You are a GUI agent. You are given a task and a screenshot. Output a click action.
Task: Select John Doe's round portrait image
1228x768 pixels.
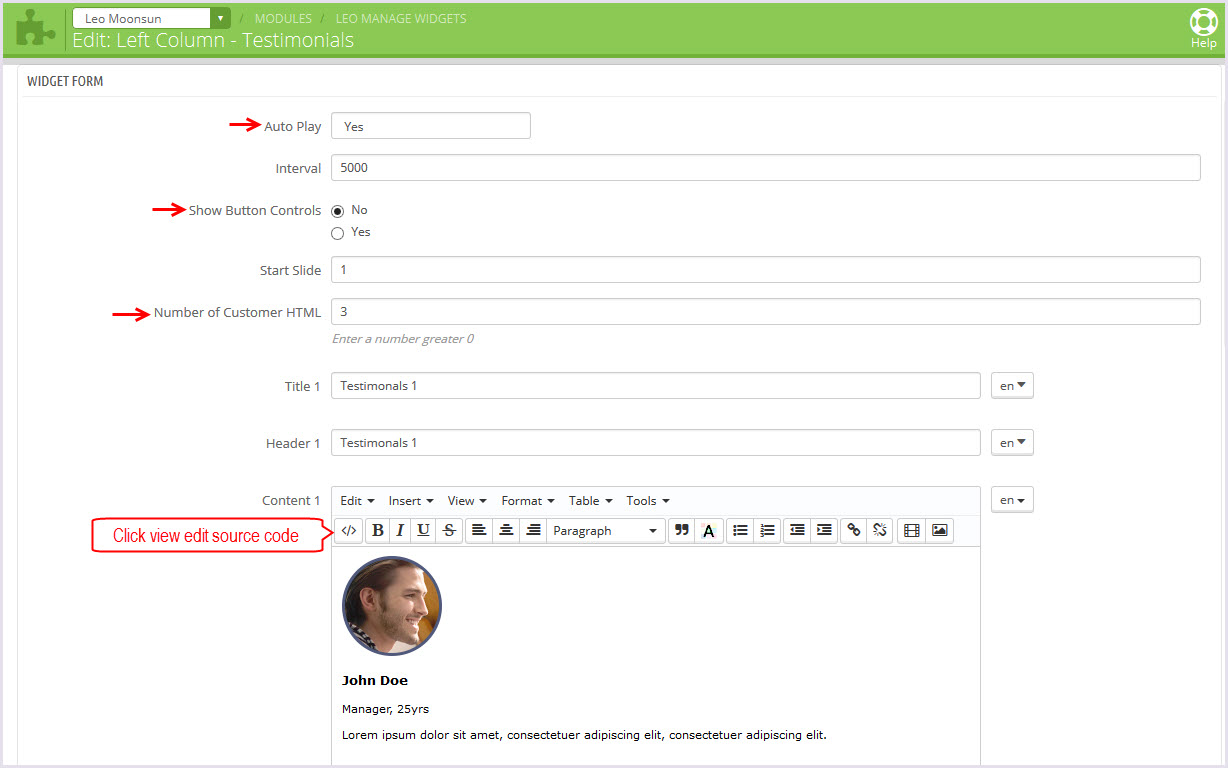392,606
